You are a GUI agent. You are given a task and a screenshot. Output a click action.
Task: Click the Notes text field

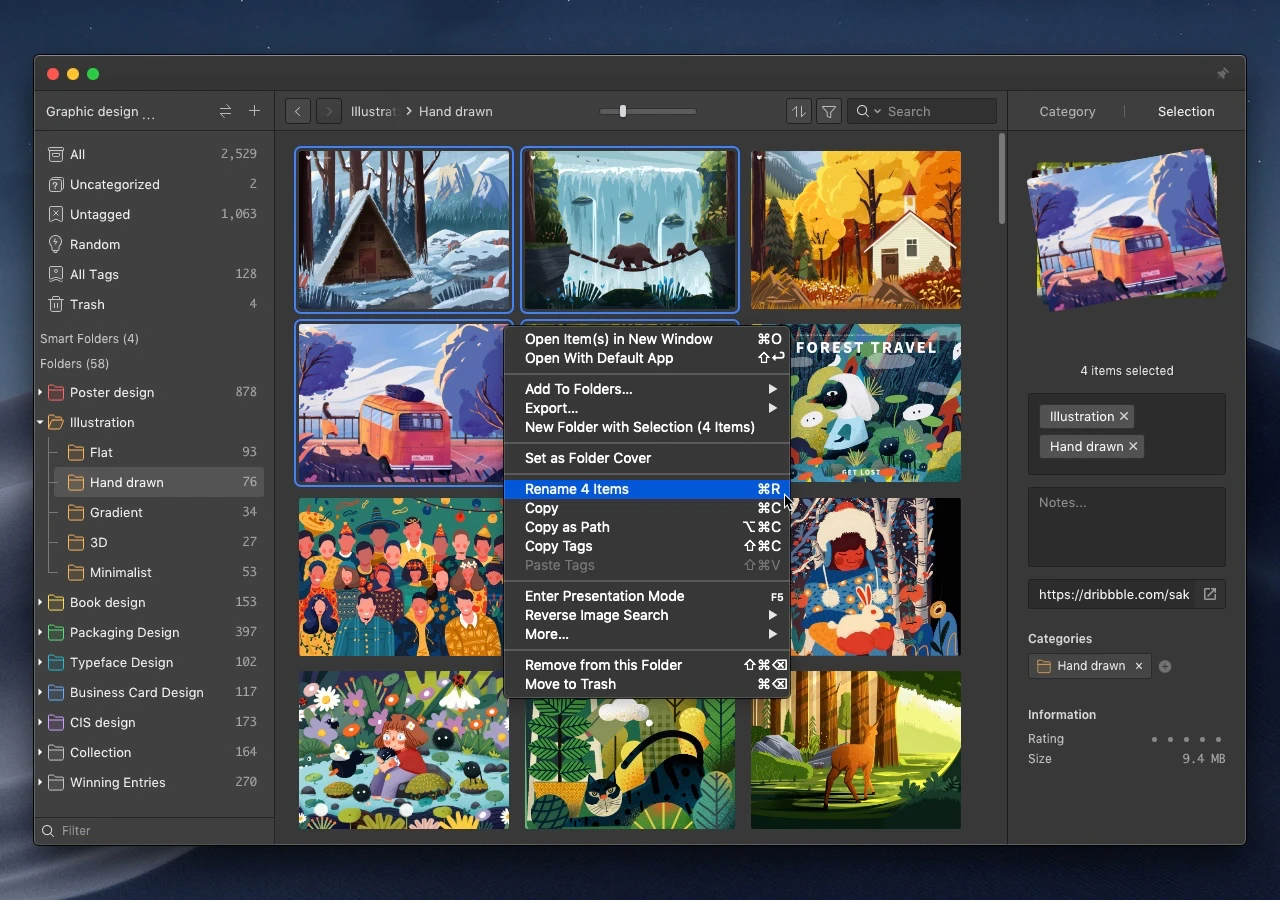tap(1126, 527)
